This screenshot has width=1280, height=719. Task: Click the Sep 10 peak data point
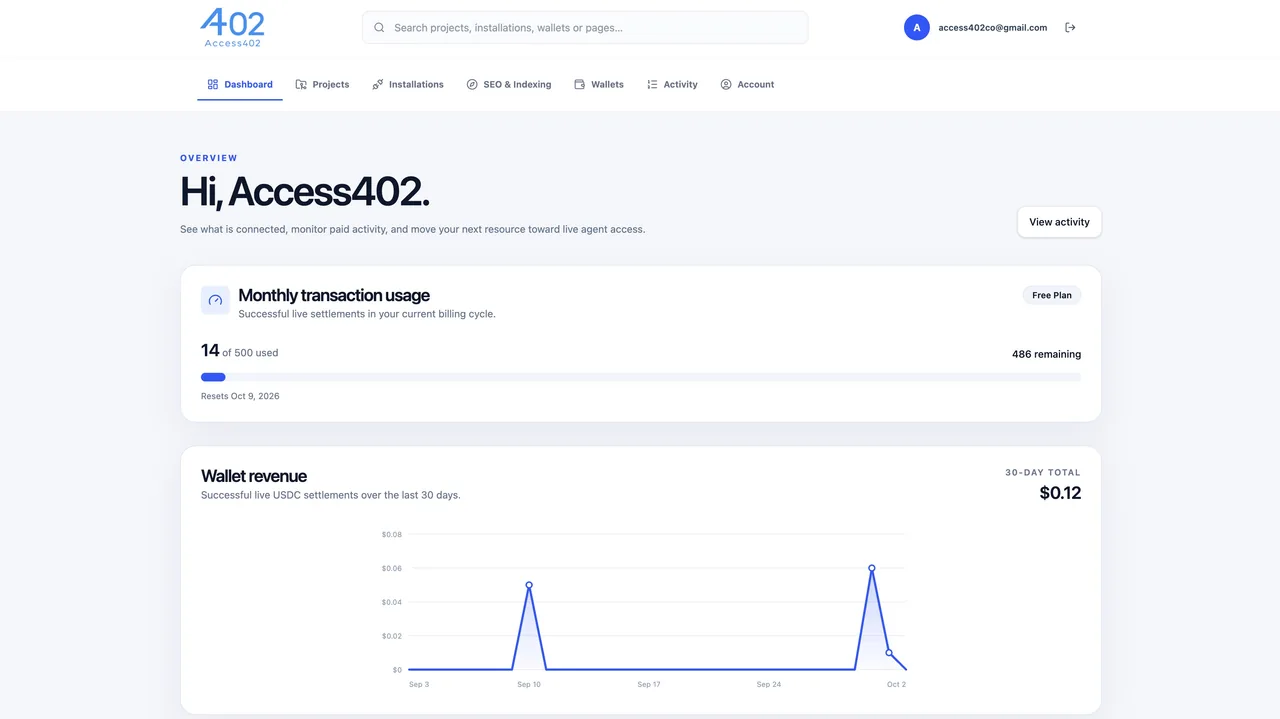[x=529, y=585]
